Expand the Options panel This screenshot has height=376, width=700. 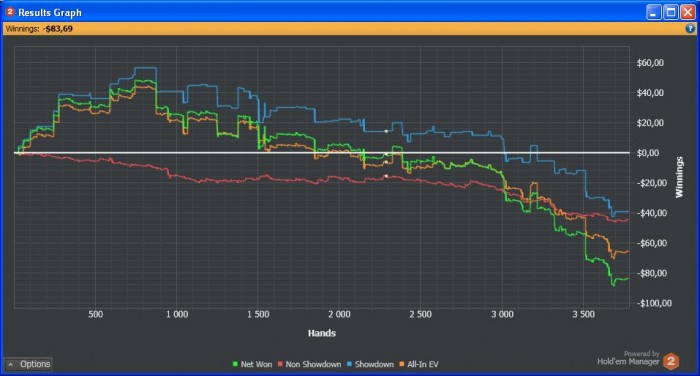tap(29, 364)
